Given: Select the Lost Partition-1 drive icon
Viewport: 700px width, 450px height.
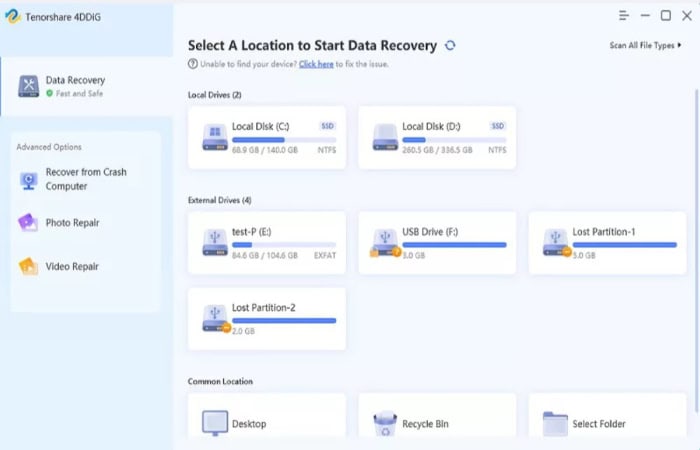Looking at the screenshot, I should point(556,242).
